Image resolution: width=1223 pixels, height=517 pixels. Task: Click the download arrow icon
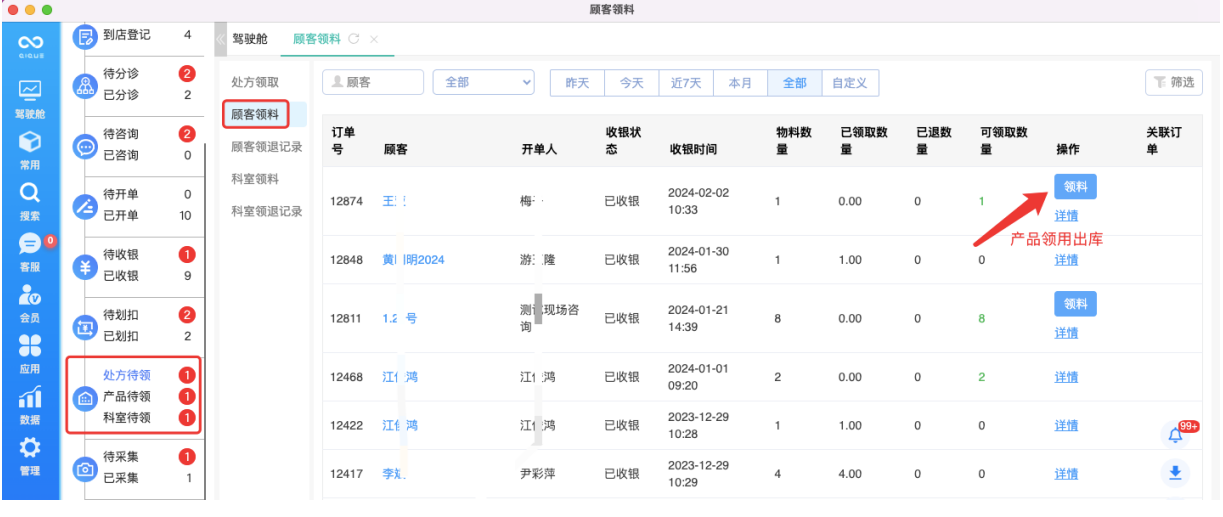(1176, 473)
